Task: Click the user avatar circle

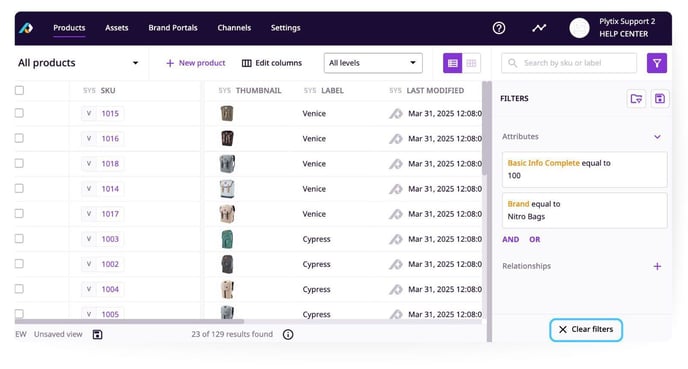Action: tap(579, 28)
